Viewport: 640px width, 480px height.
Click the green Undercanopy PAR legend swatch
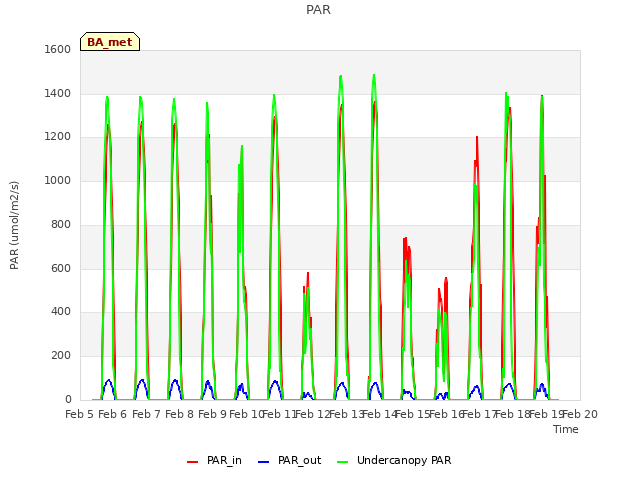pyautogui.click(x=343, y=462)
